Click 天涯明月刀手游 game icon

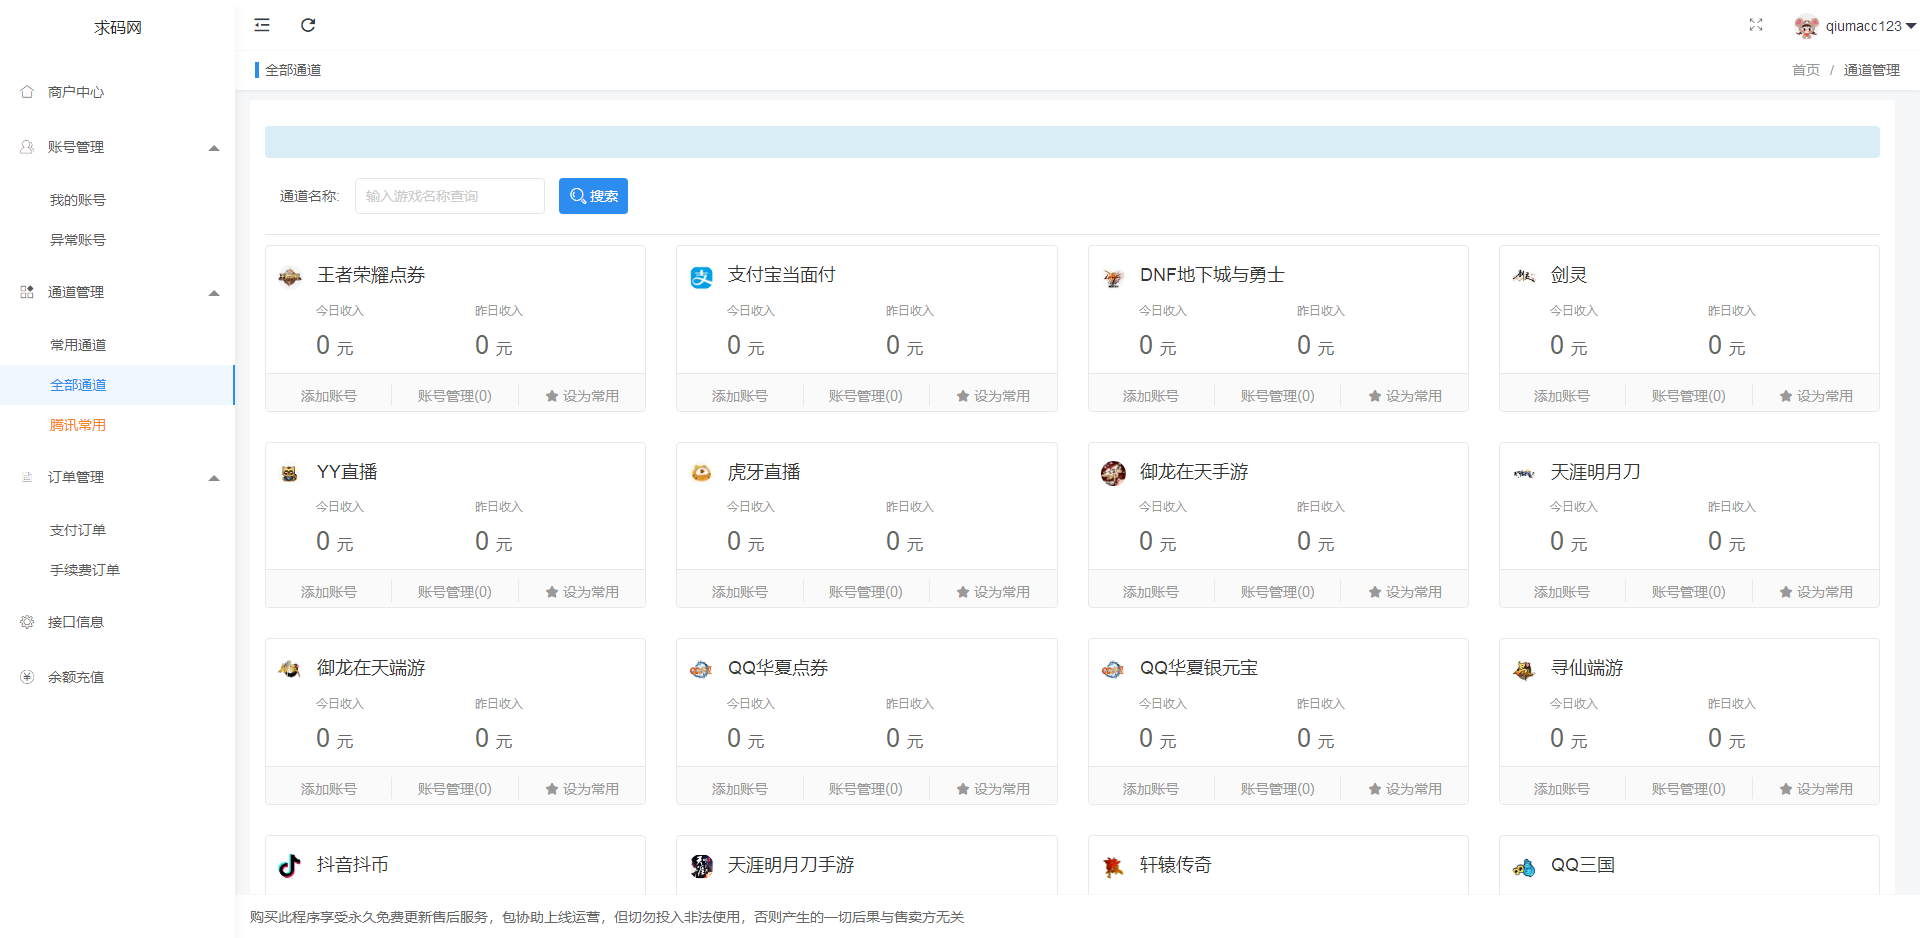[x=702, y=866]
